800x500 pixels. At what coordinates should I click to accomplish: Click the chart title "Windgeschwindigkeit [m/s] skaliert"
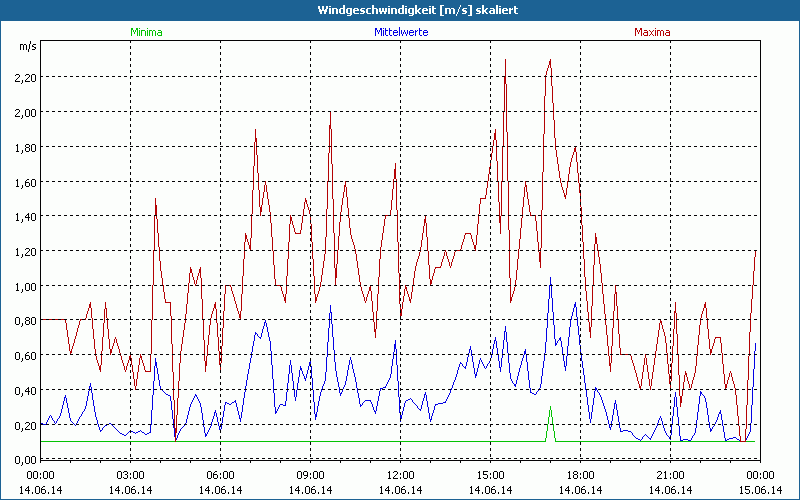tap(399, 9)
